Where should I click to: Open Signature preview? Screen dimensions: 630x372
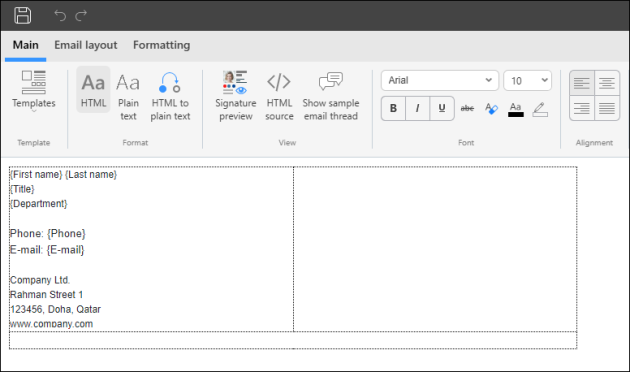pyautogui.click(x=235, y=96)
